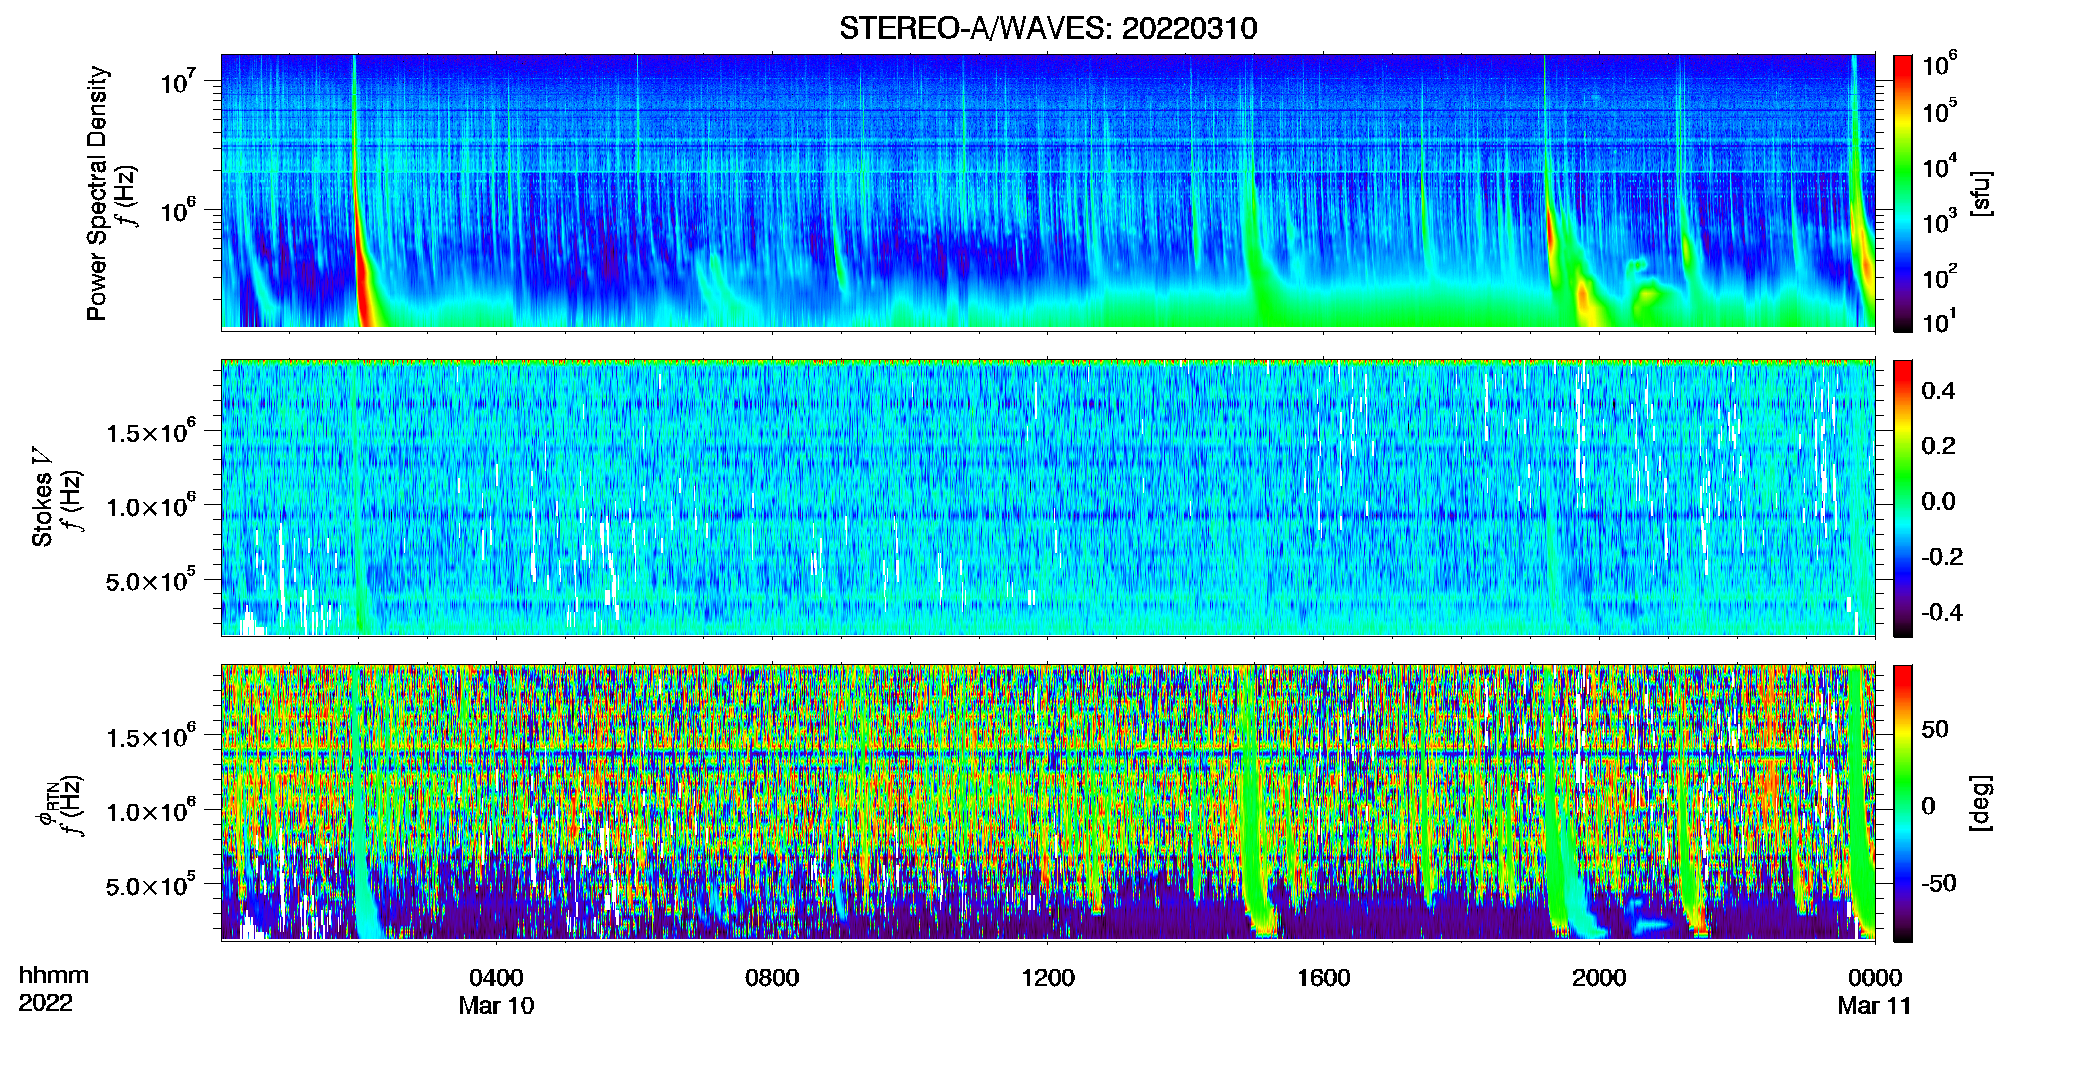This screenshot has width=2096, height=1080.
Task: Select the "2000" time tick label
Action: (x=1599, y=977)
